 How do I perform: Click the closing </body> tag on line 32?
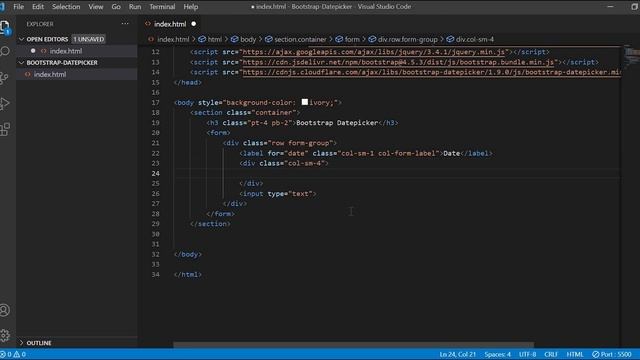pyautogui.click(x=188, y=254)
